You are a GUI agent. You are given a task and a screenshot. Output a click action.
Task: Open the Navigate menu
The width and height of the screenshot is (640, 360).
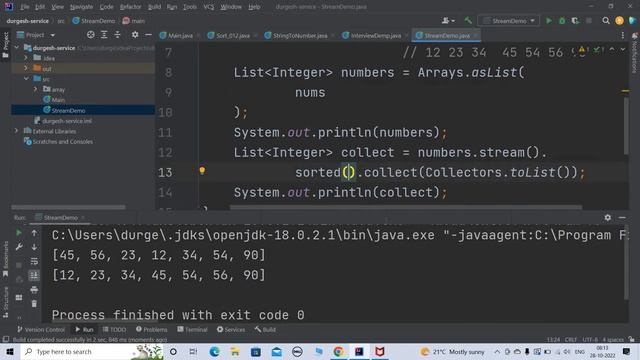81,7
